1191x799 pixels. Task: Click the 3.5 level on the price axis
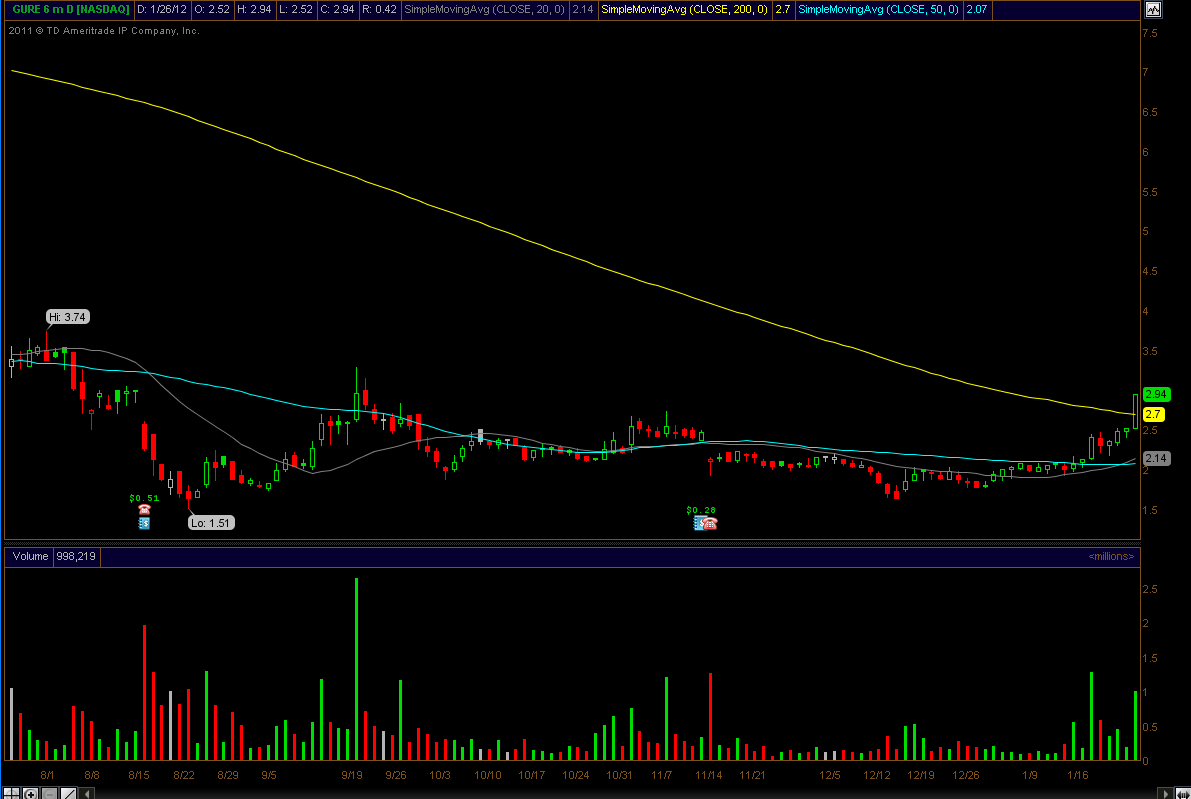(1150, 351)
